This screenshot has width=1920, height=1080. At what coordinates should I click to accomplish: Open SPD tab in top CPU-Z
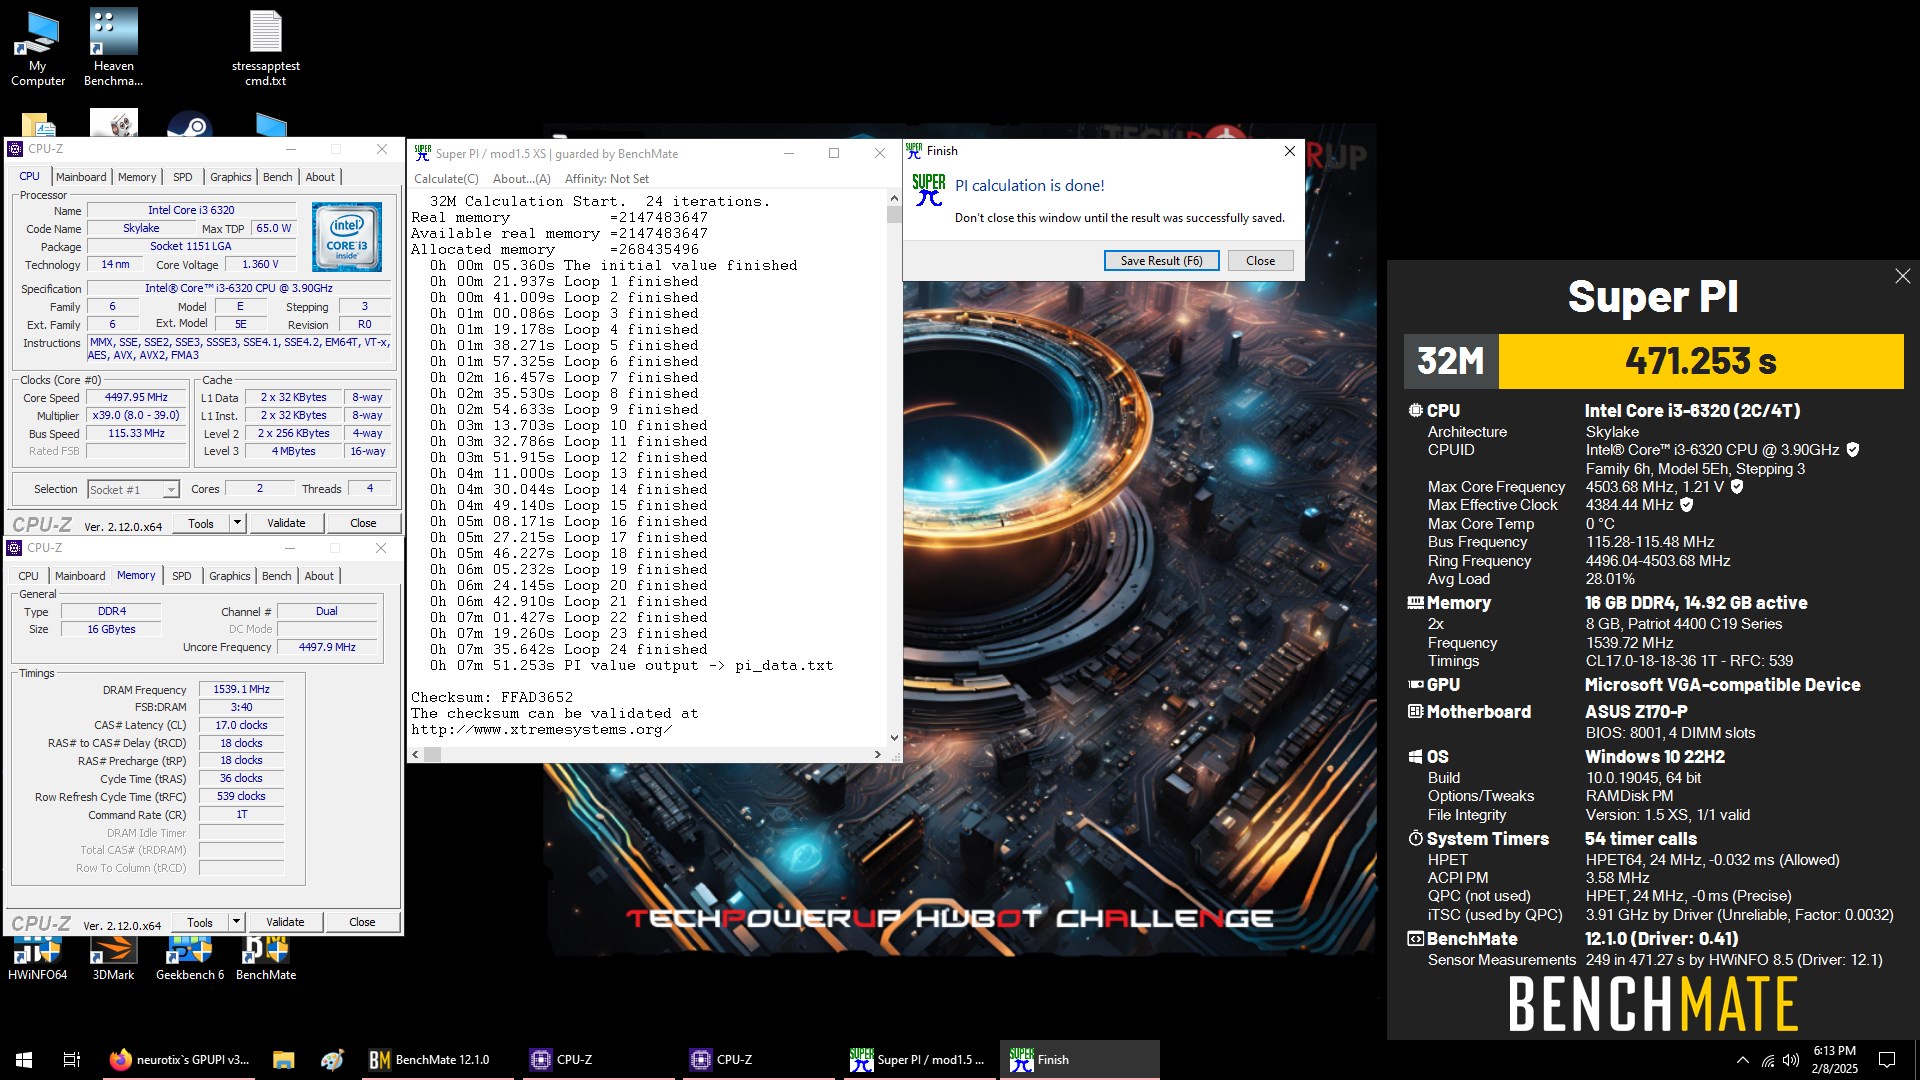183,177
